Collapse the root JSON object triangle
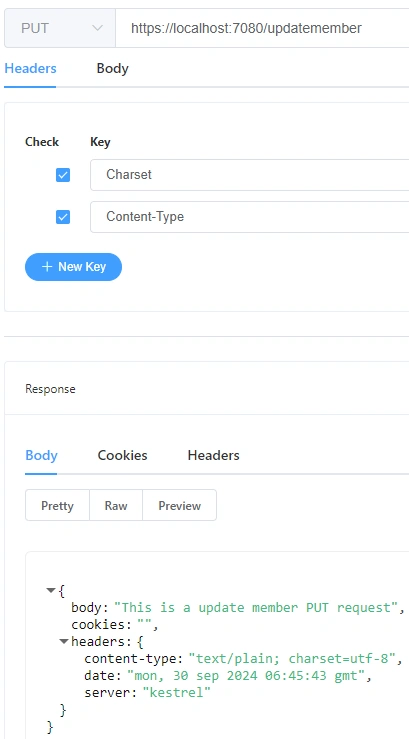Screen dimensions: 409x739 (50, 591)
